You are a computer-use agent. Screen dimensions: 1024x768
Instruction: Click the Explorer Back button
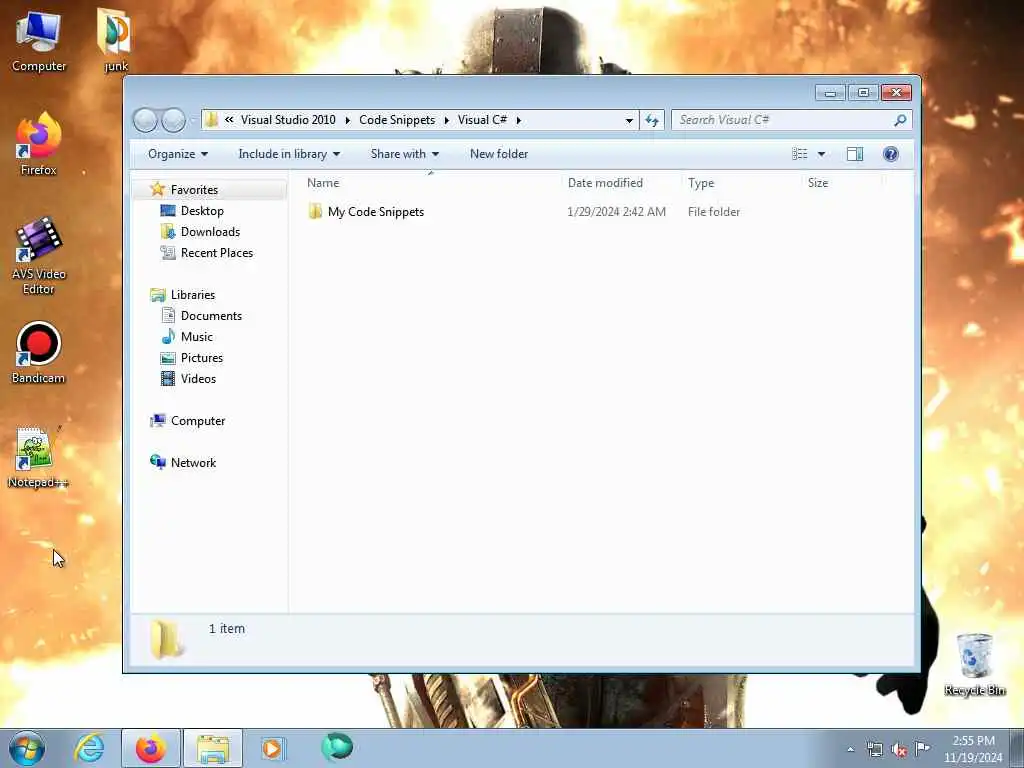point(145,120)
